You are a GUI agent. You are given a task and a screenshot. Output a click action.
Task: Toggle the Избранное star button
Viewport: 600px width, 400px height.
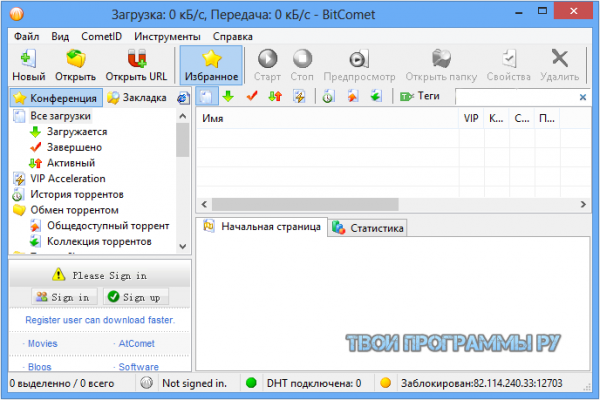[x=211, y=65]
